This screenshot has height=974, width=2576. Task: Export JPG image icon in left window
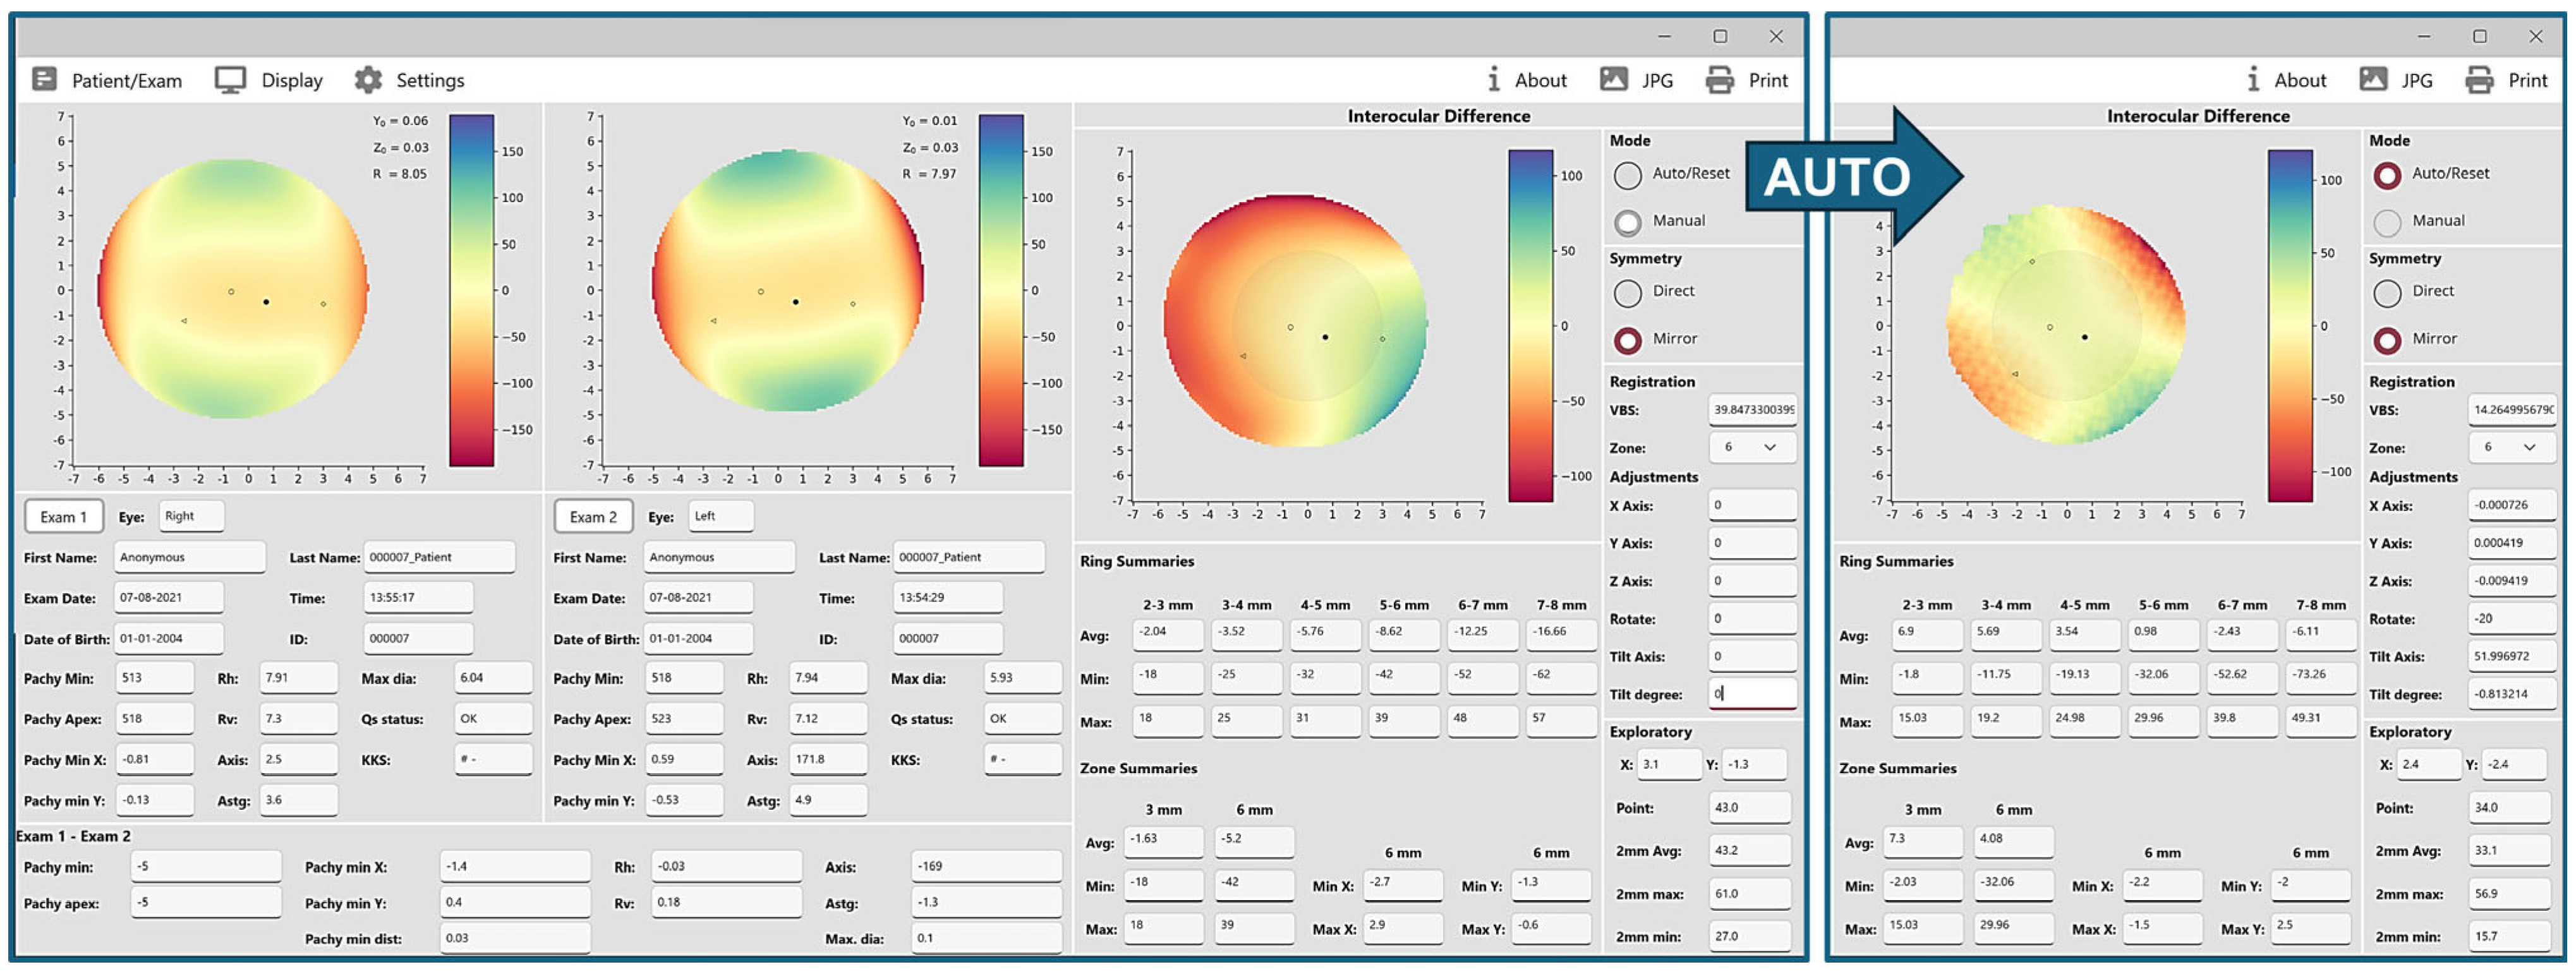(x=1613, y=79)
